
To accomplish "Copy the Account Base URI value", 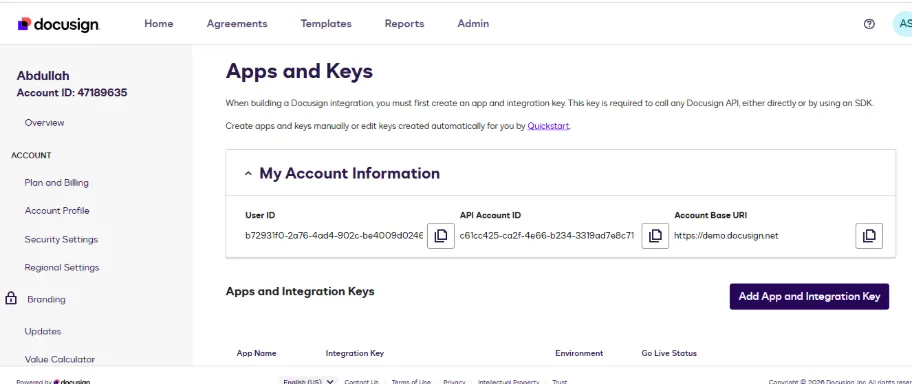I will (x=869, y=236).
